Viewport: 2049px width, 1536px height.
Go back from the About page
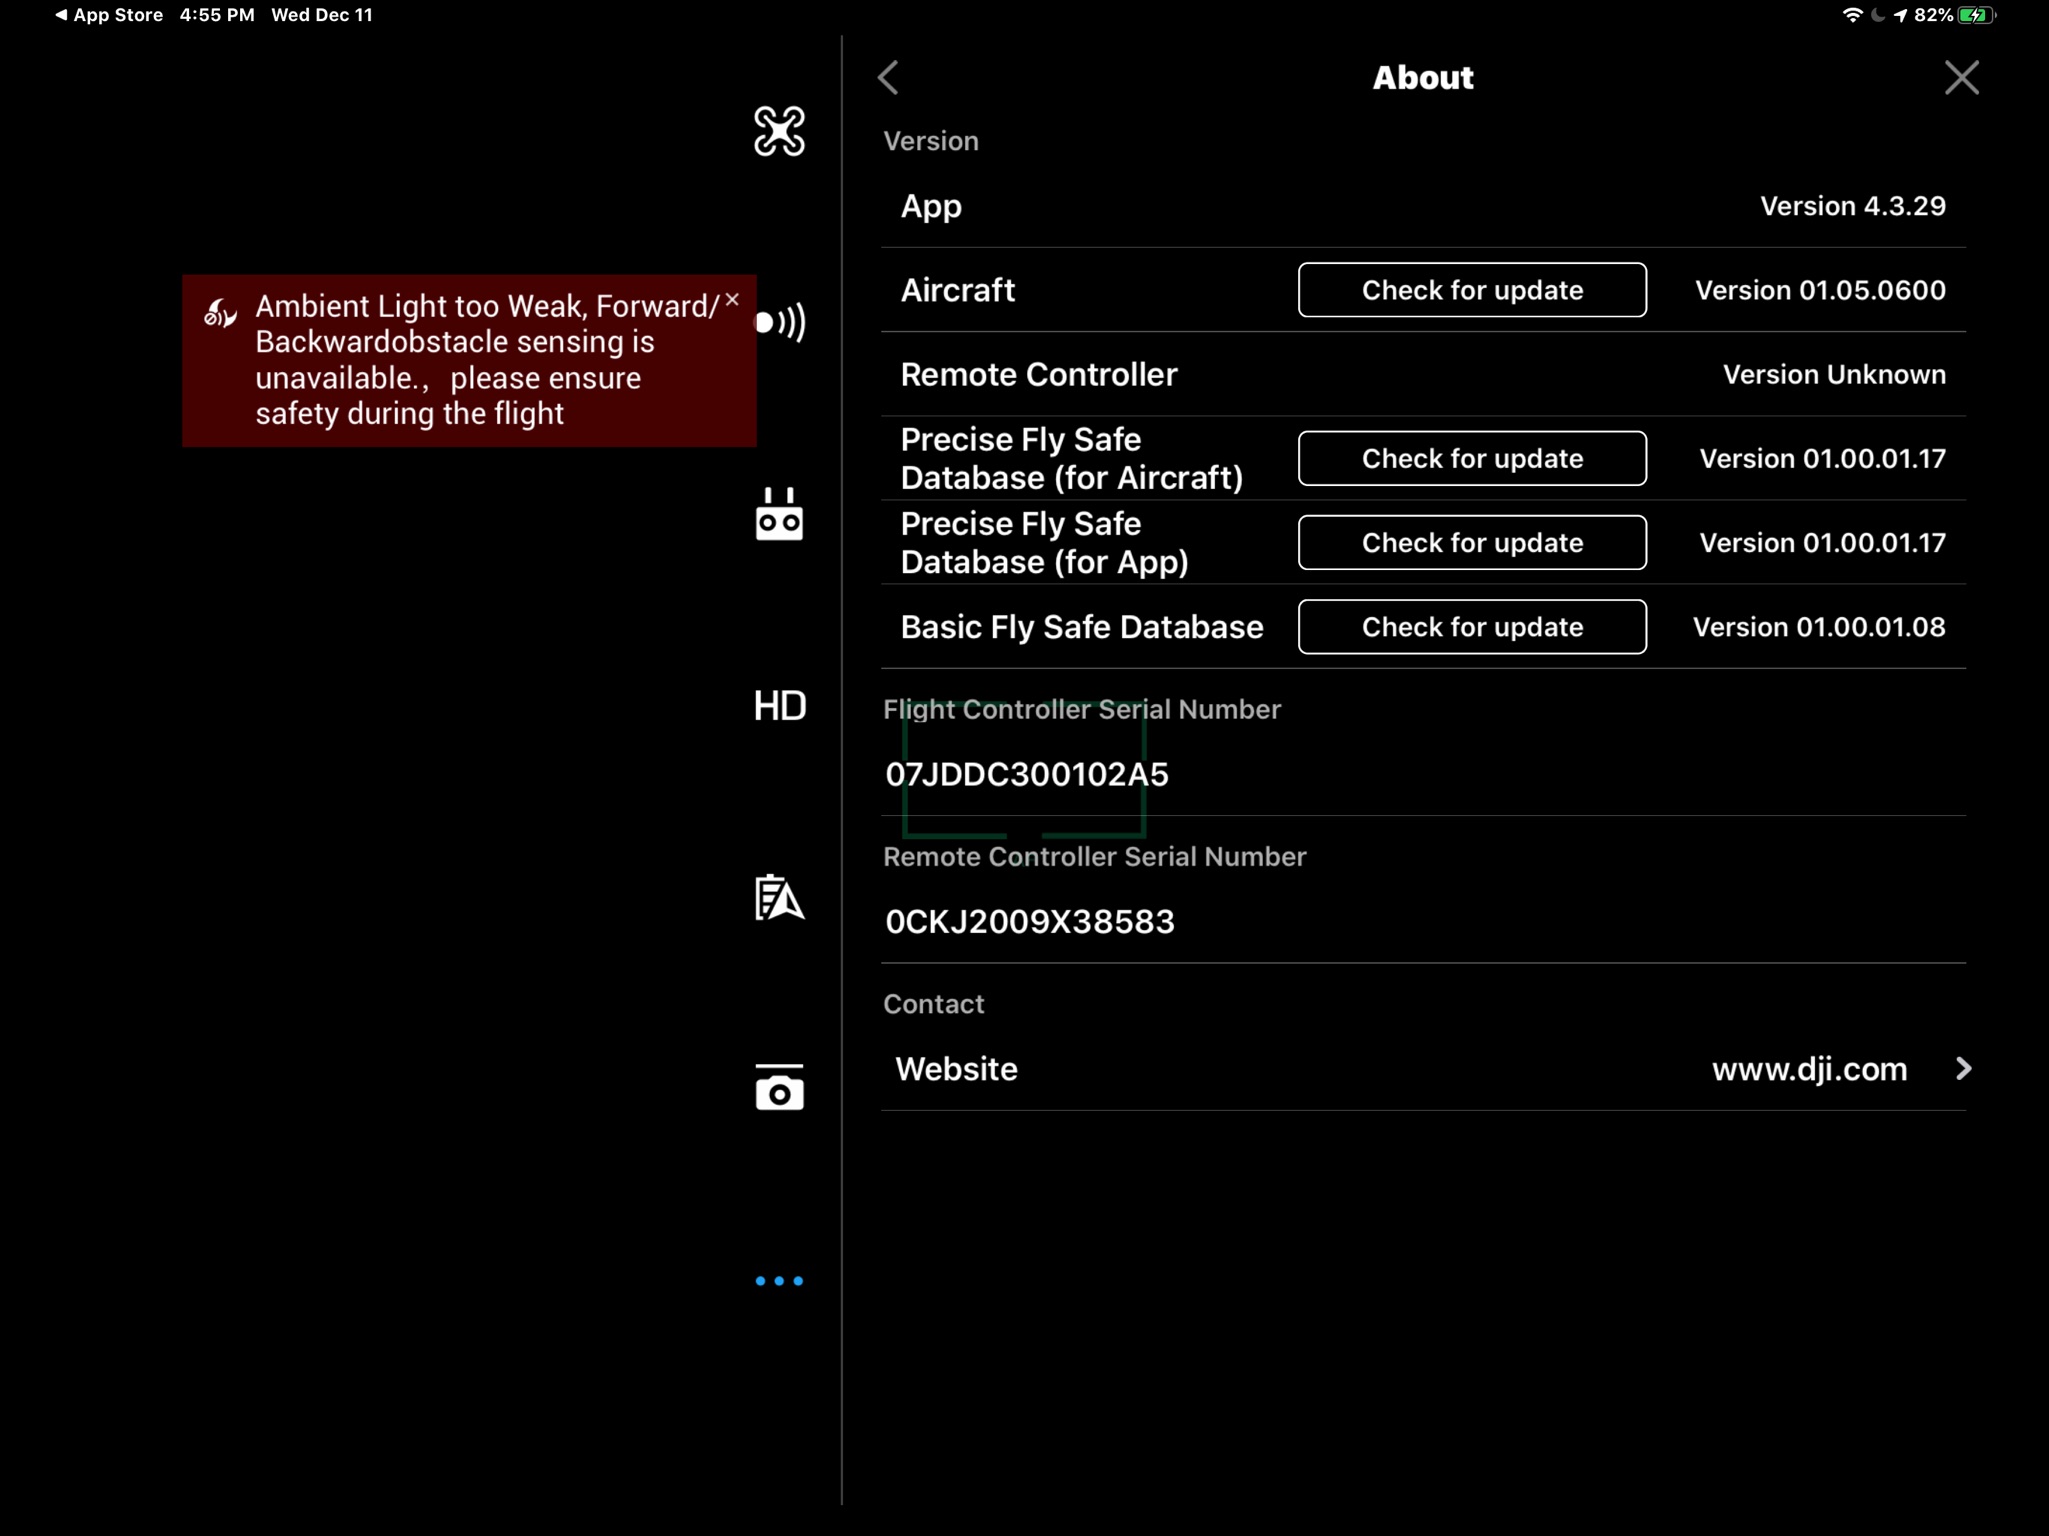[x=888, y=77]
